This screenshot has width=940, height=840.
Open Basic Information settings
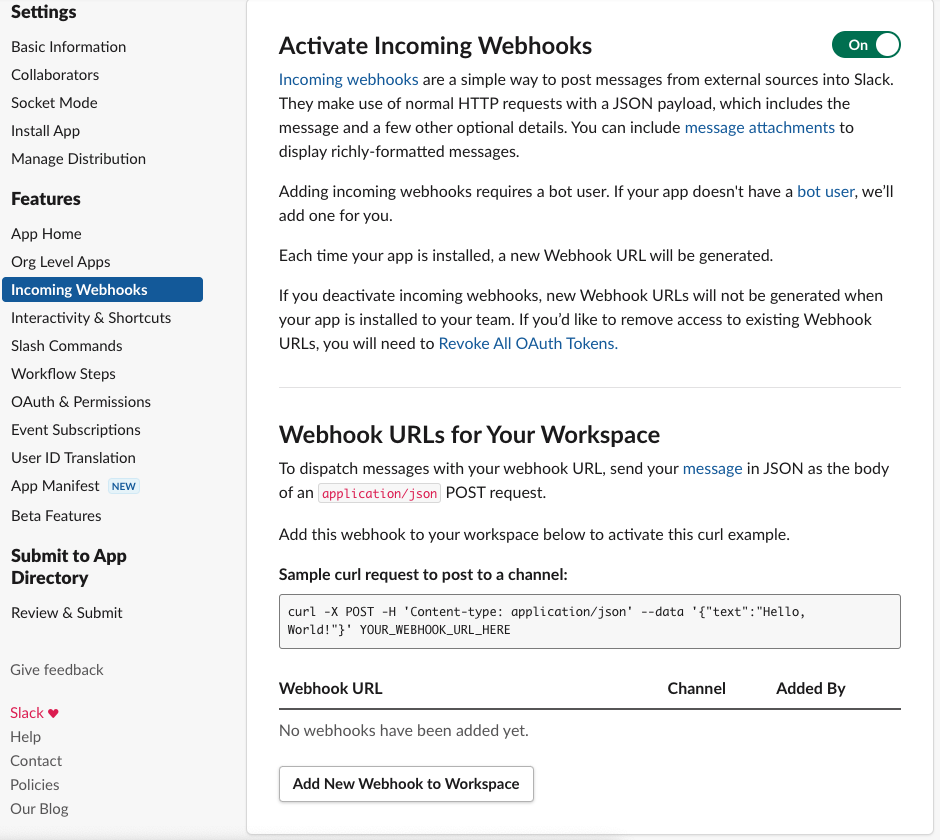tap(68, 47)
